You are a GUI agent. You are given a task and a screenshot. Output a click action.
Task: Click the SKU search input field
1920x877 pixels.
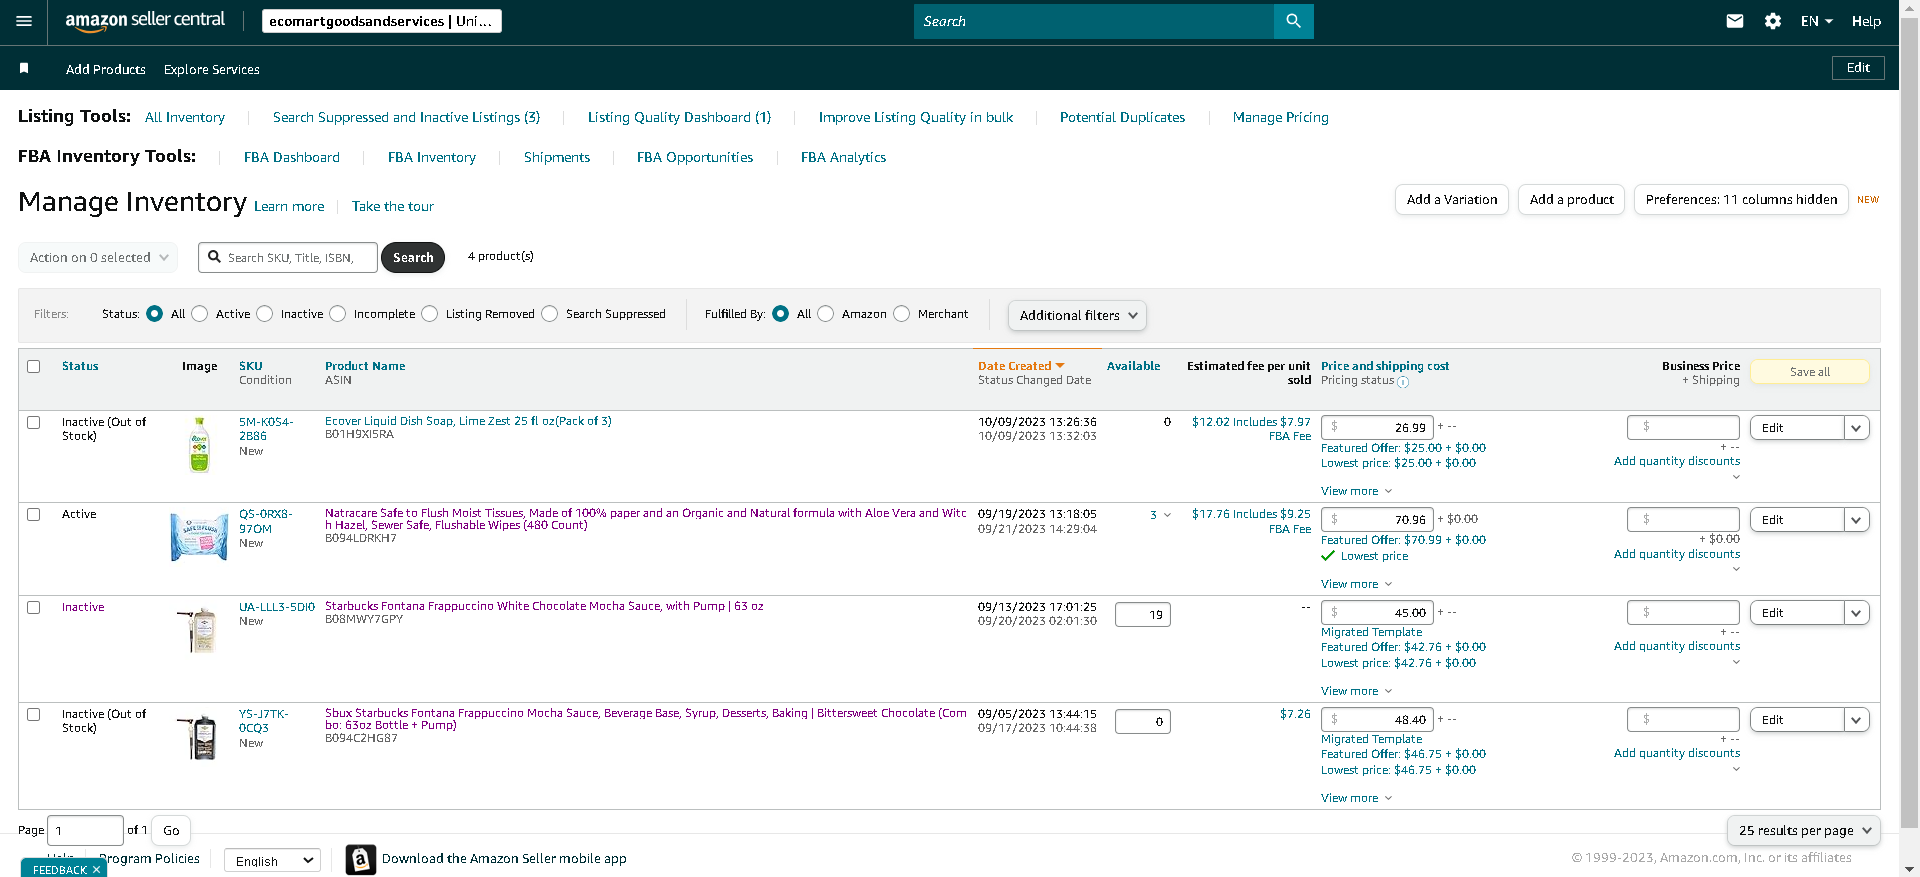[x=288, y=257]
